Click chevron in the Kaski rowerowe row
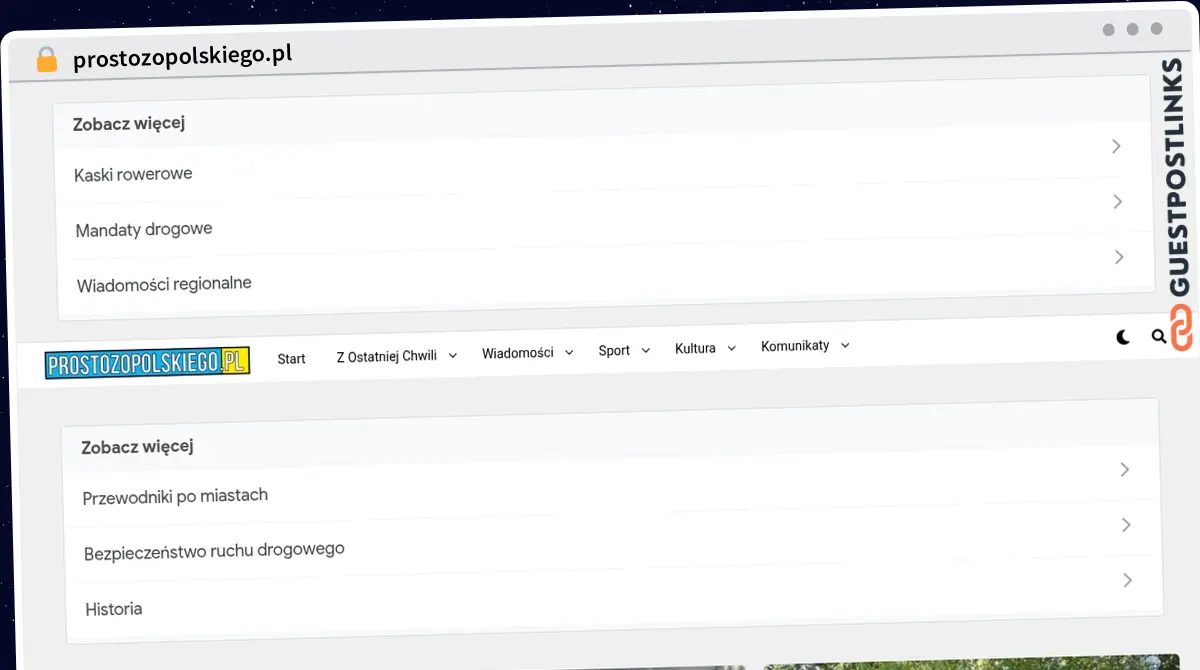Screen dimensions: 1200x670 1116,146
